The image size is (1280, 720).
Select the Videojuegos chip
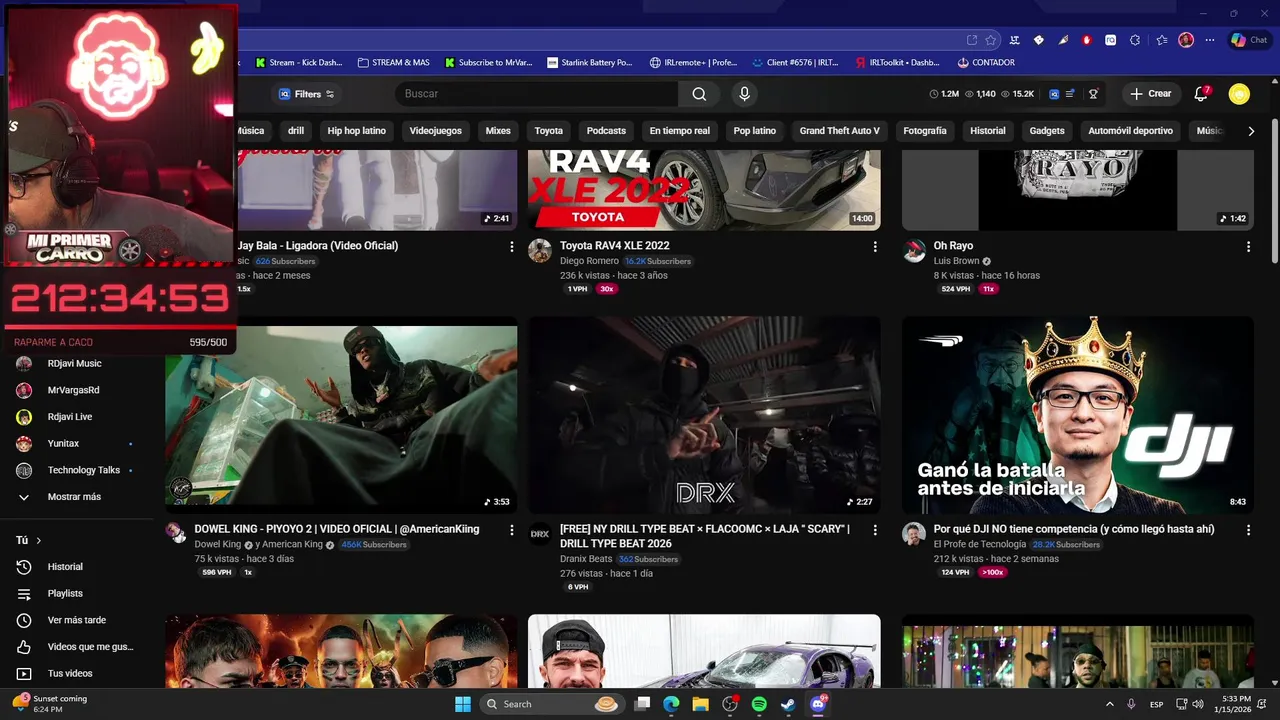click(436, 131)
